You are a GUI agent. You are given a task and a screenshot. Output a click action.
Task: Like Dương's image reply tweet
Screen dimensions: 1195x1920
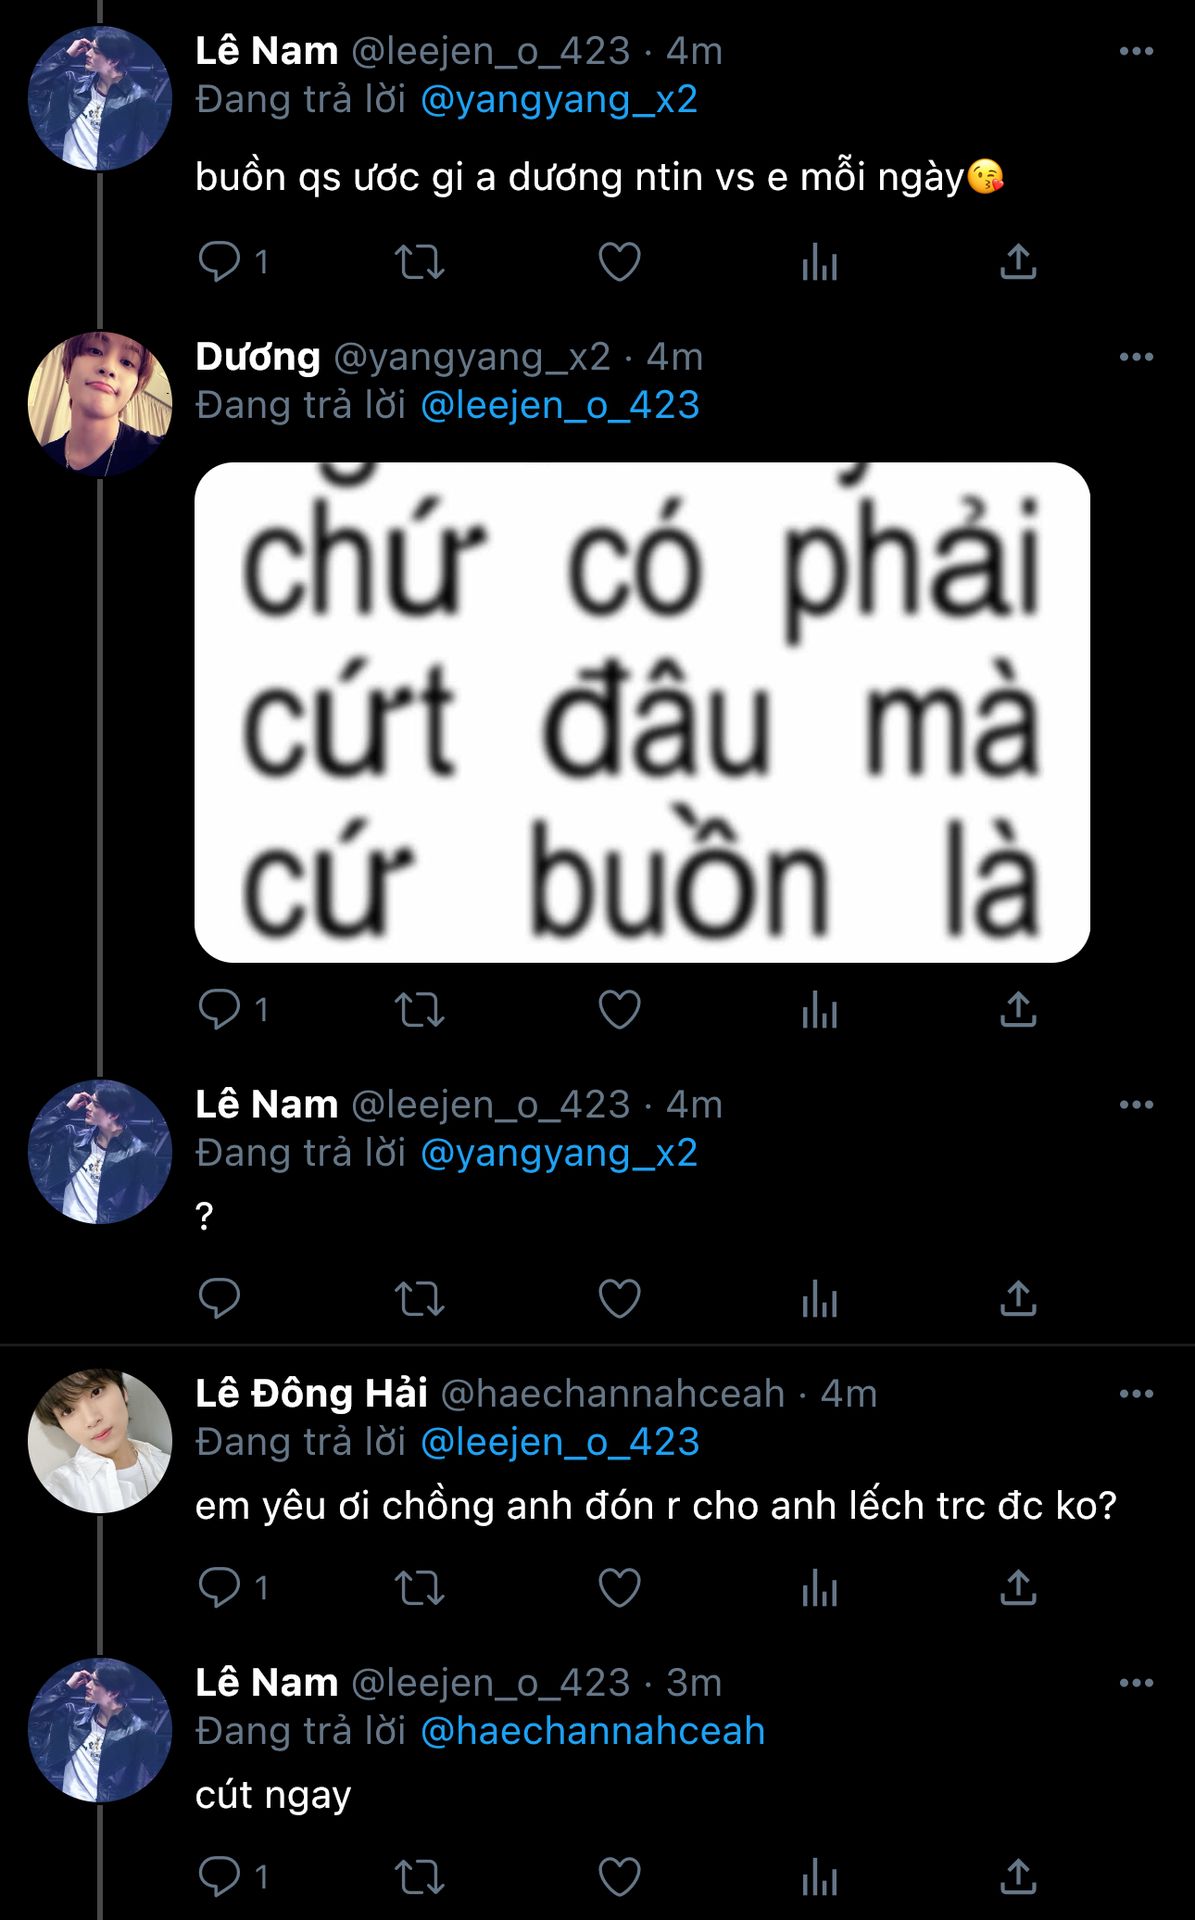(619, 1010)
